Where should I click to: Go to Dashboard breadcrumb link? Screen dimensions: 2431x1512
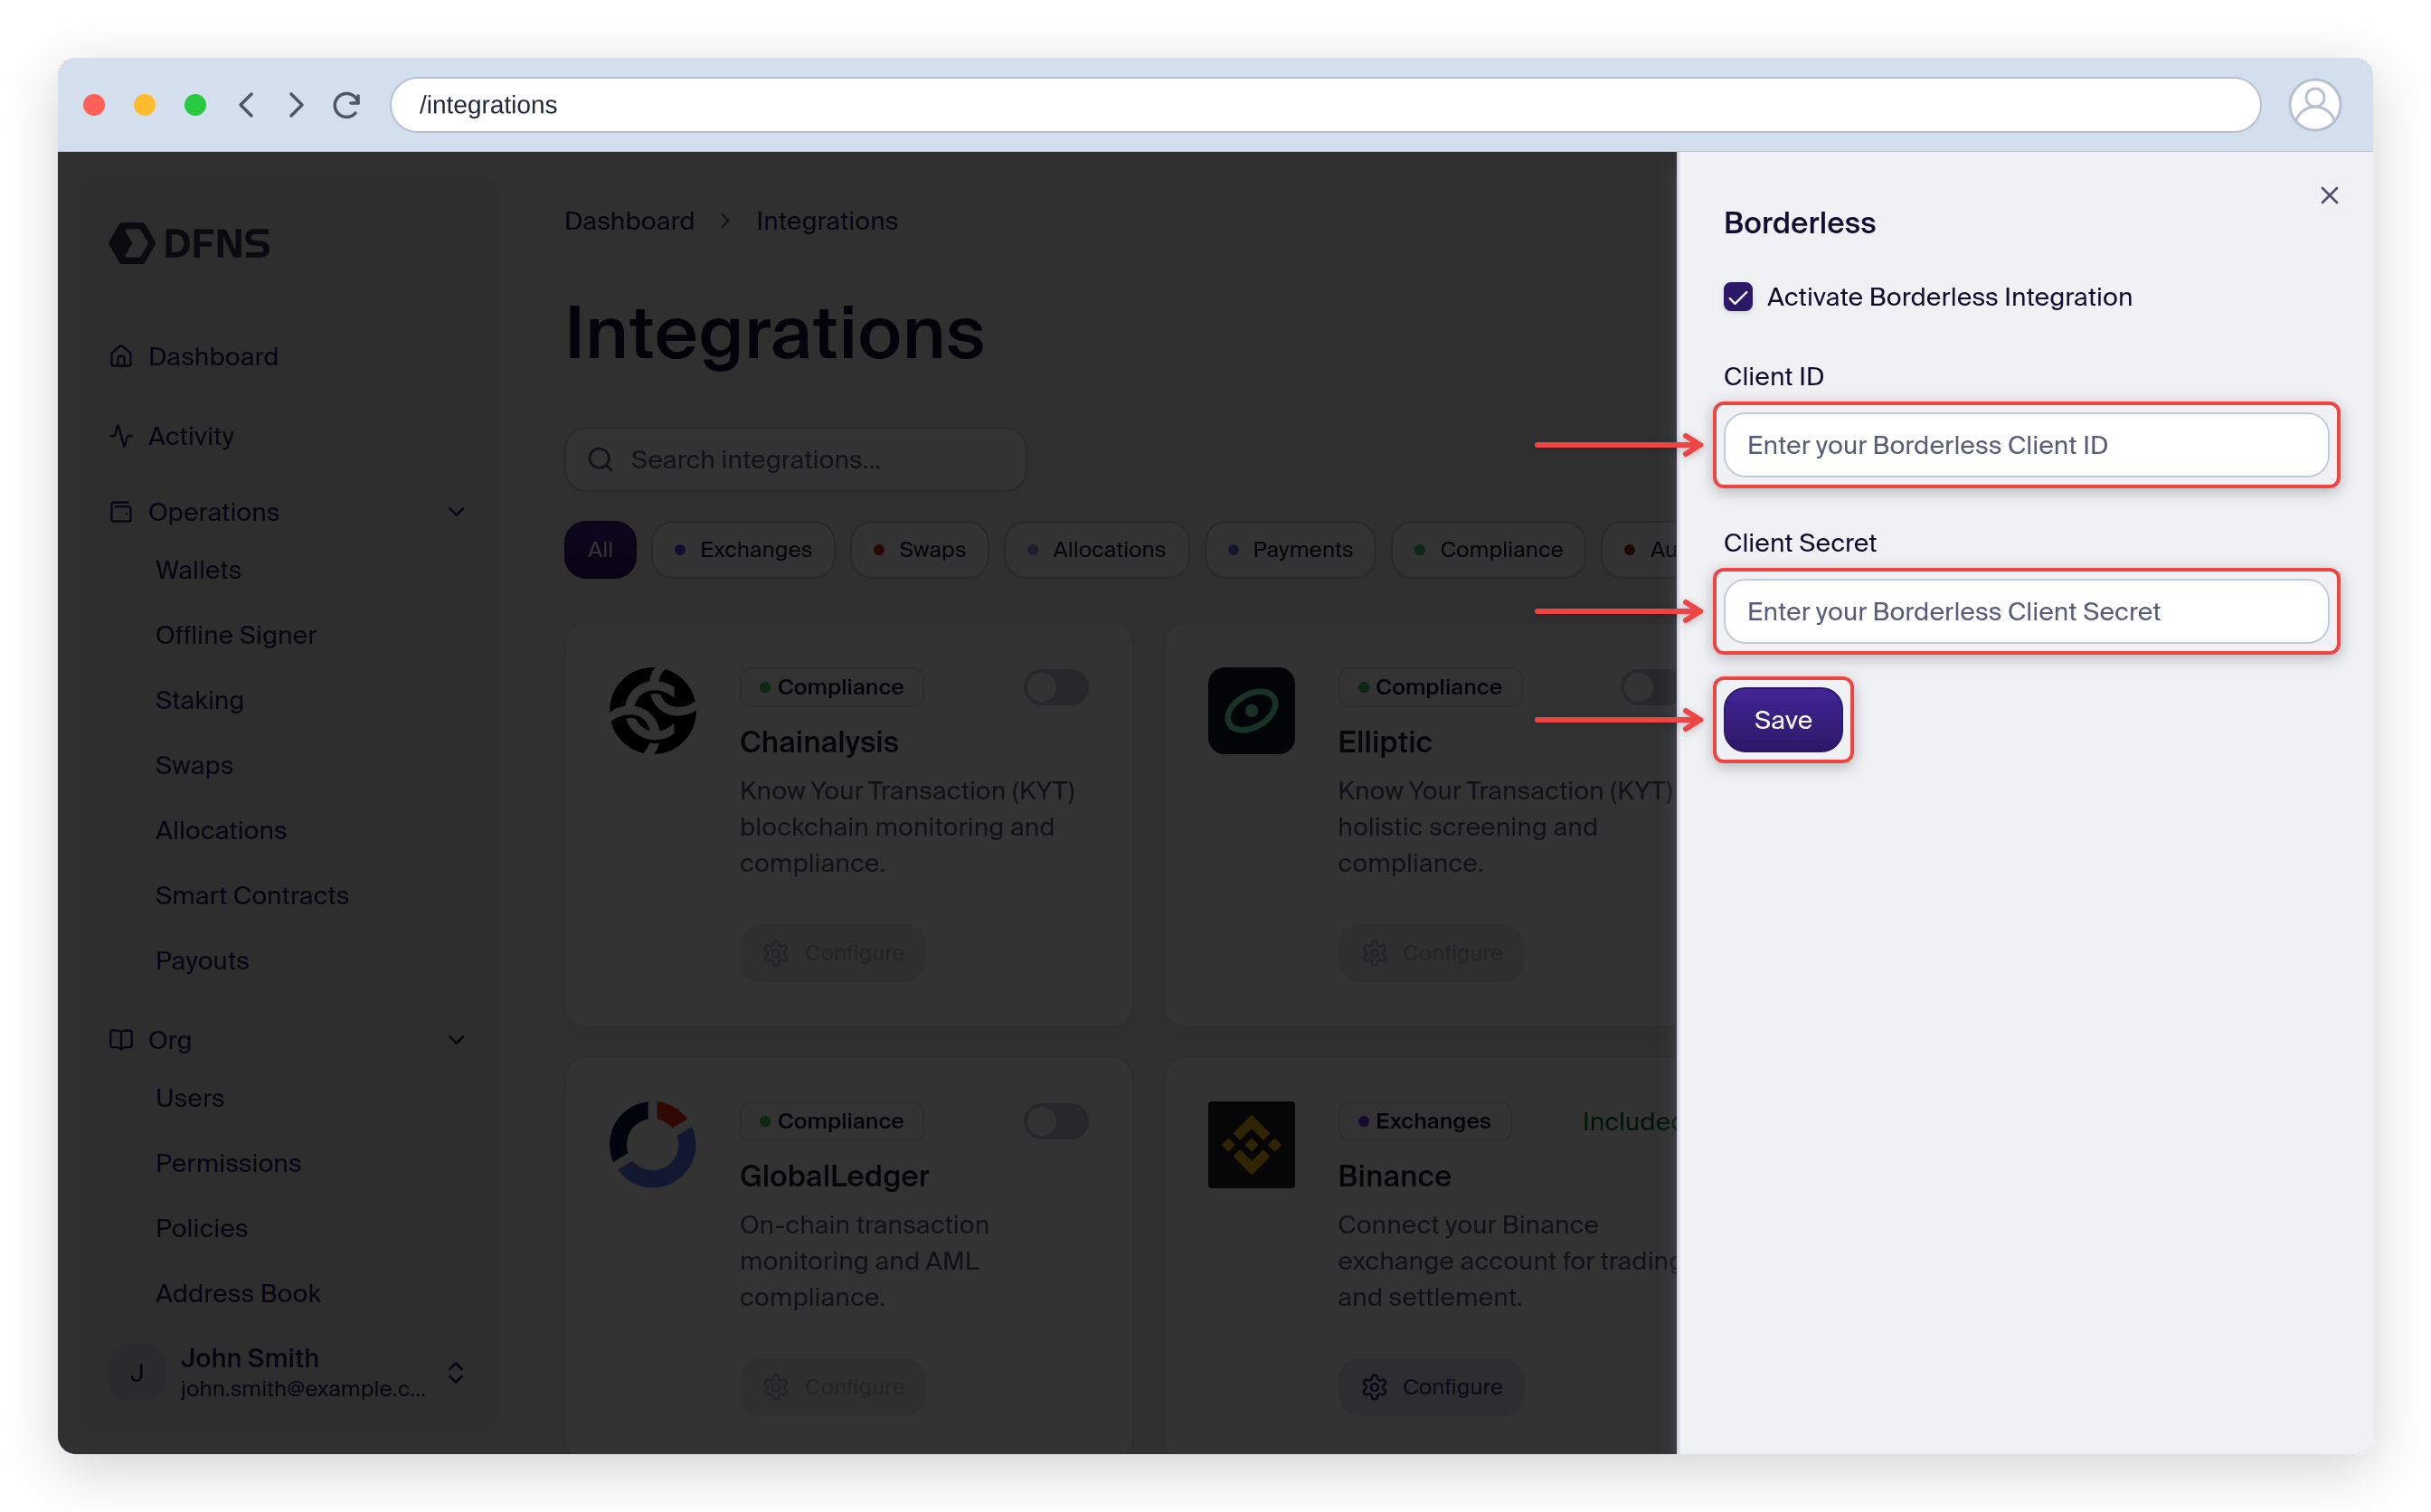(x=629, y=221)
